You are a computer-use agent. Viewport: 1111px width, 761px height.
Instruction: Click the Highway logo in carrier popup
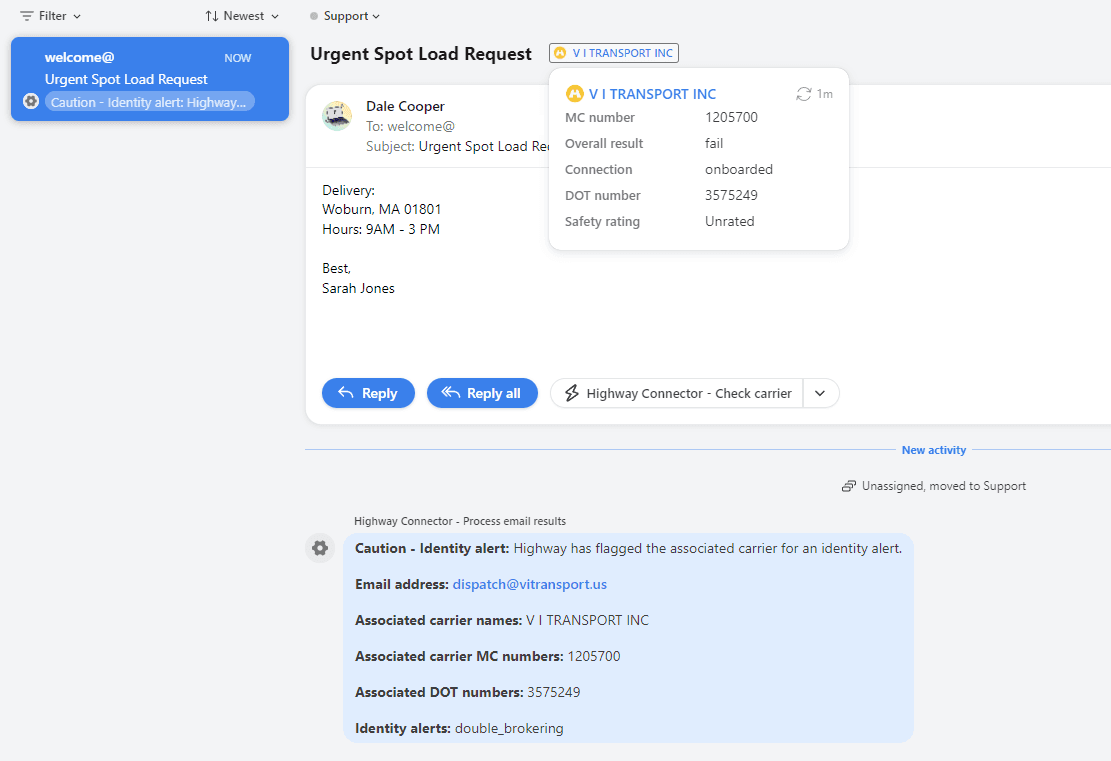click(574, 94)
